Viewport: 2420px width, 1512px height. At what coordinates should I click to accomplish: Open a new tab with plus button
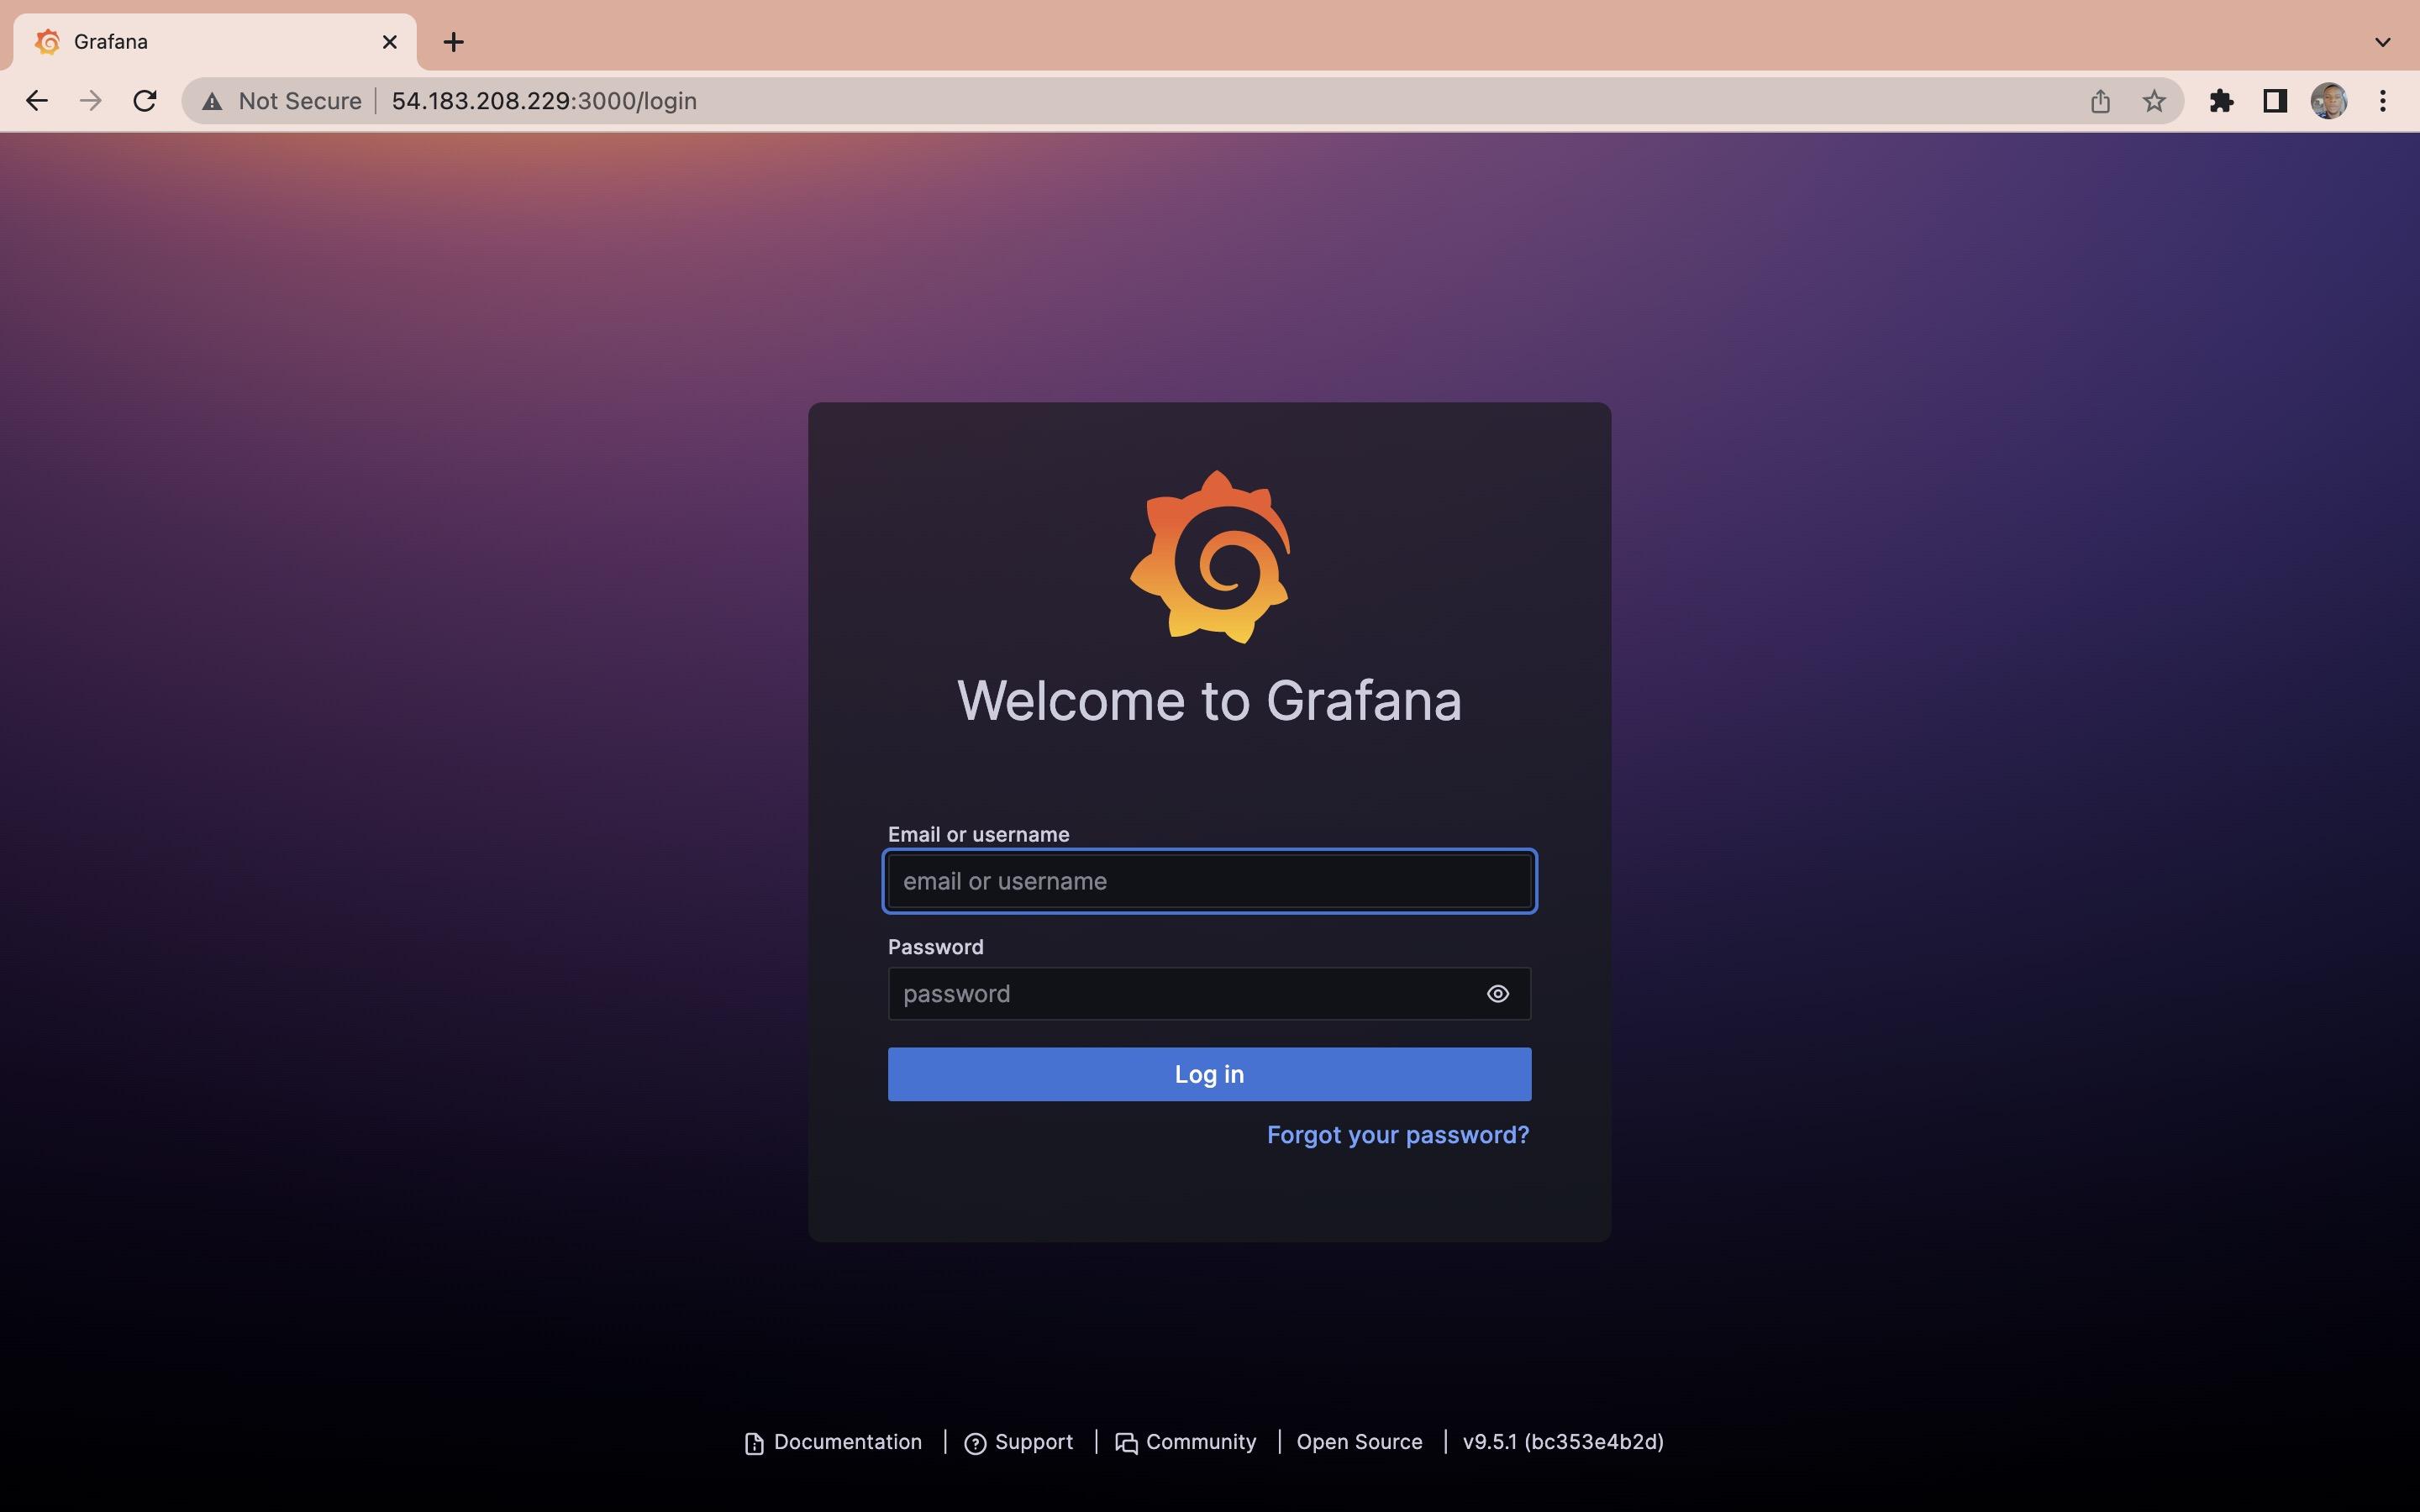coord(453,42)
